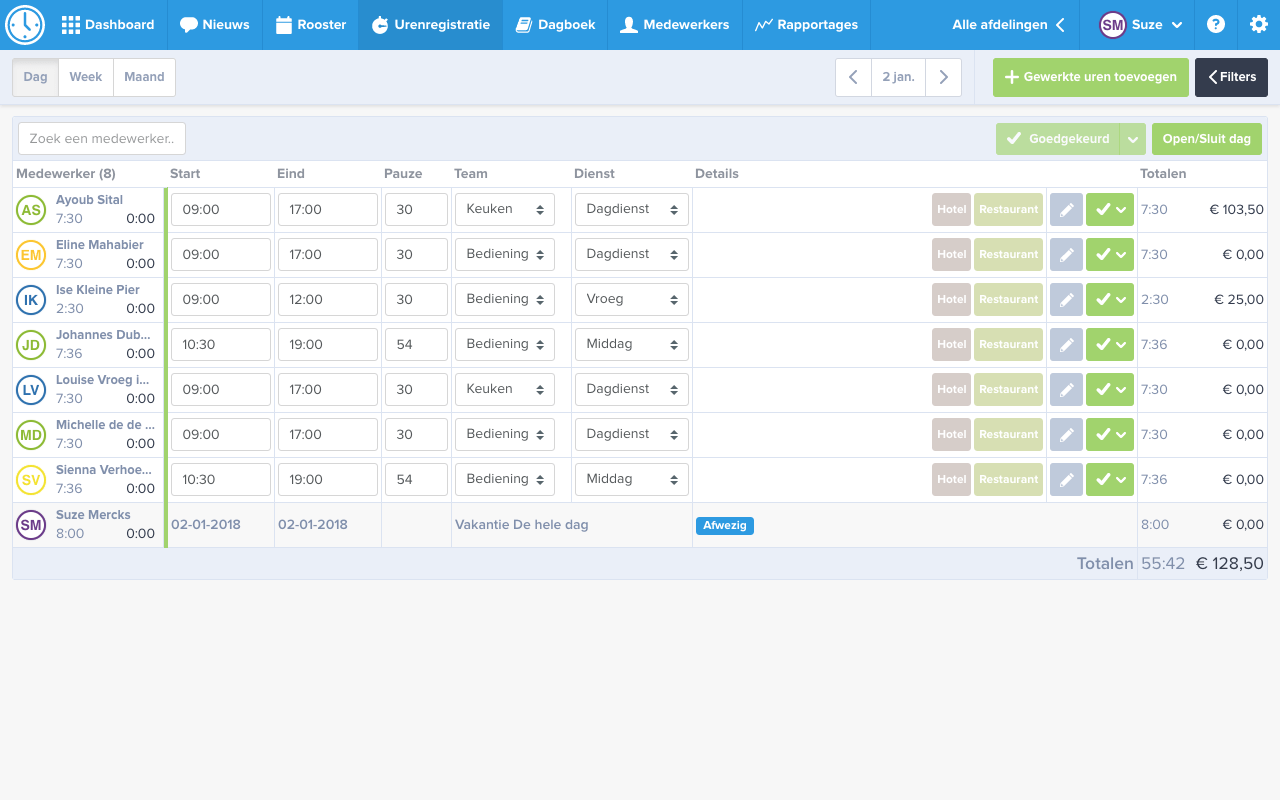The width and height of the screenshot is (1280, 800).
Task: Open Suze user account menu
Action: click(x=1141, y=25)
